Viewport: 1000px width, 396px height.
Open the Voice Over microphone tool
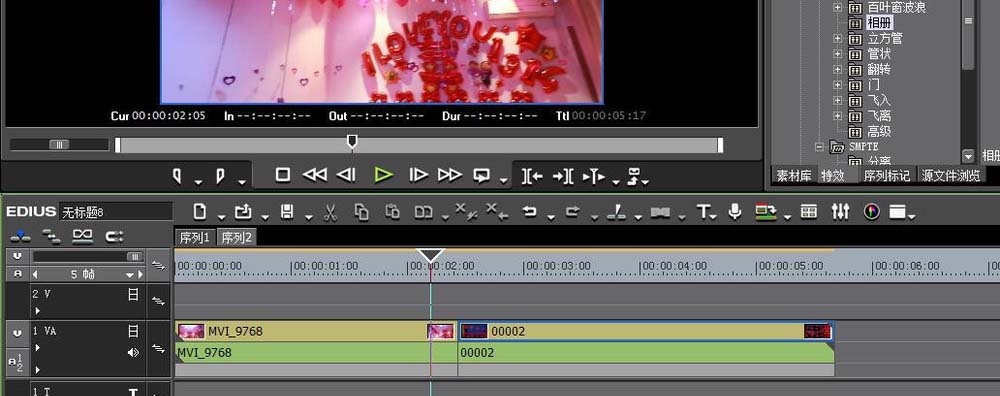click(x=735, y=212)
